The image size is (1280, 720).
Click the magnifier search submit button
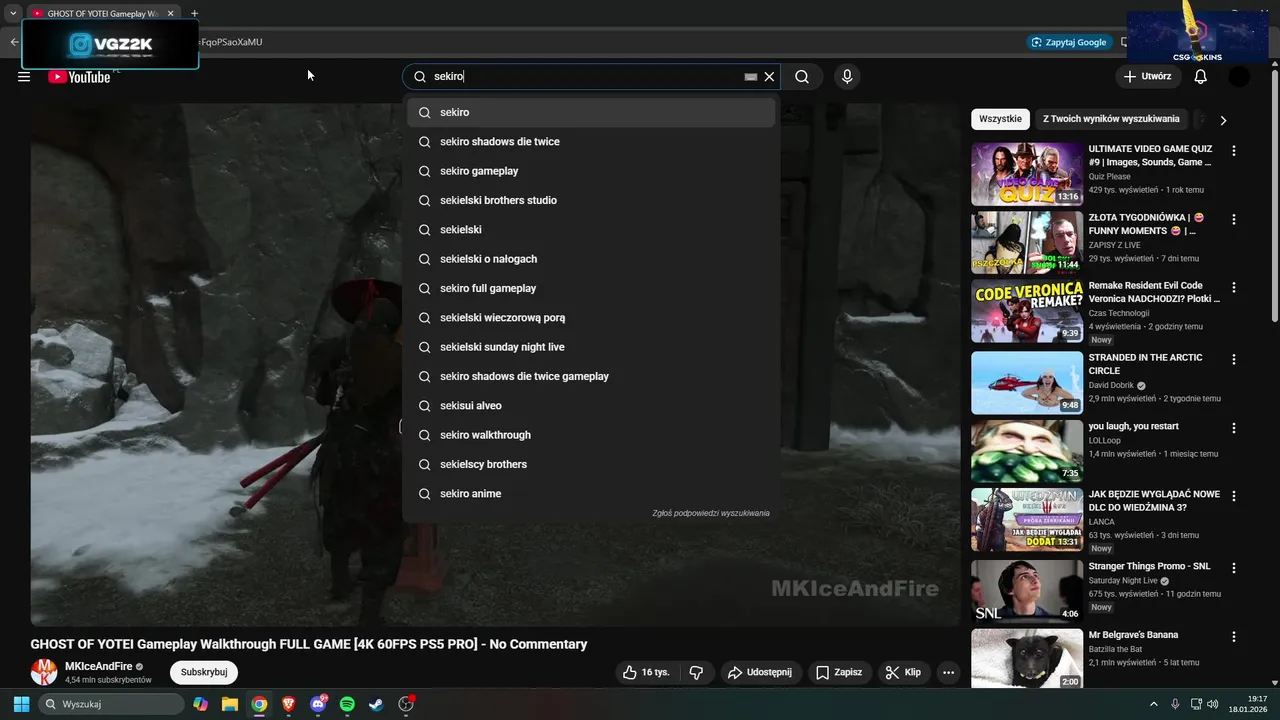point(802,77)
